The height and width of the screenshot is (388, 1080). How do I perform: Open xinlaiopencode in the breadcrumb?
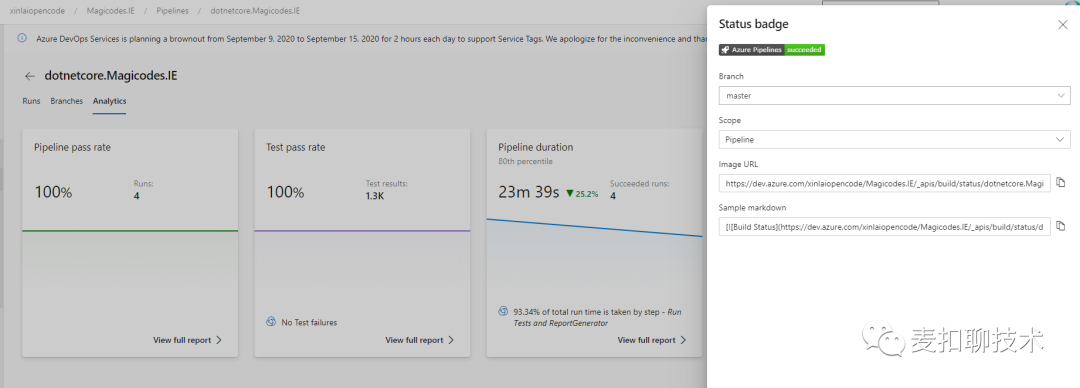(37, 12)
